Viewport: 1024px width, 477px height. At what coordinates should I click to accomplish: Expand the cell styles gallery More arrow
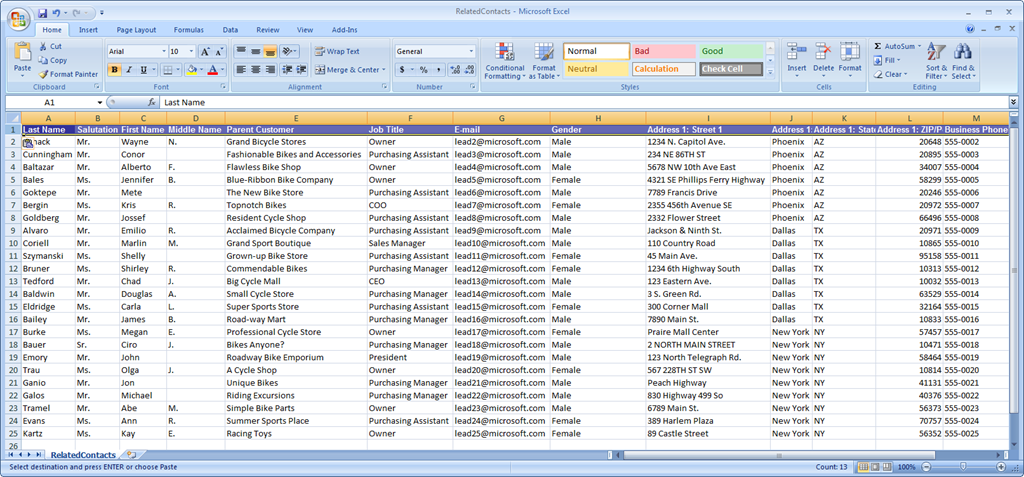tap(770, 73)
